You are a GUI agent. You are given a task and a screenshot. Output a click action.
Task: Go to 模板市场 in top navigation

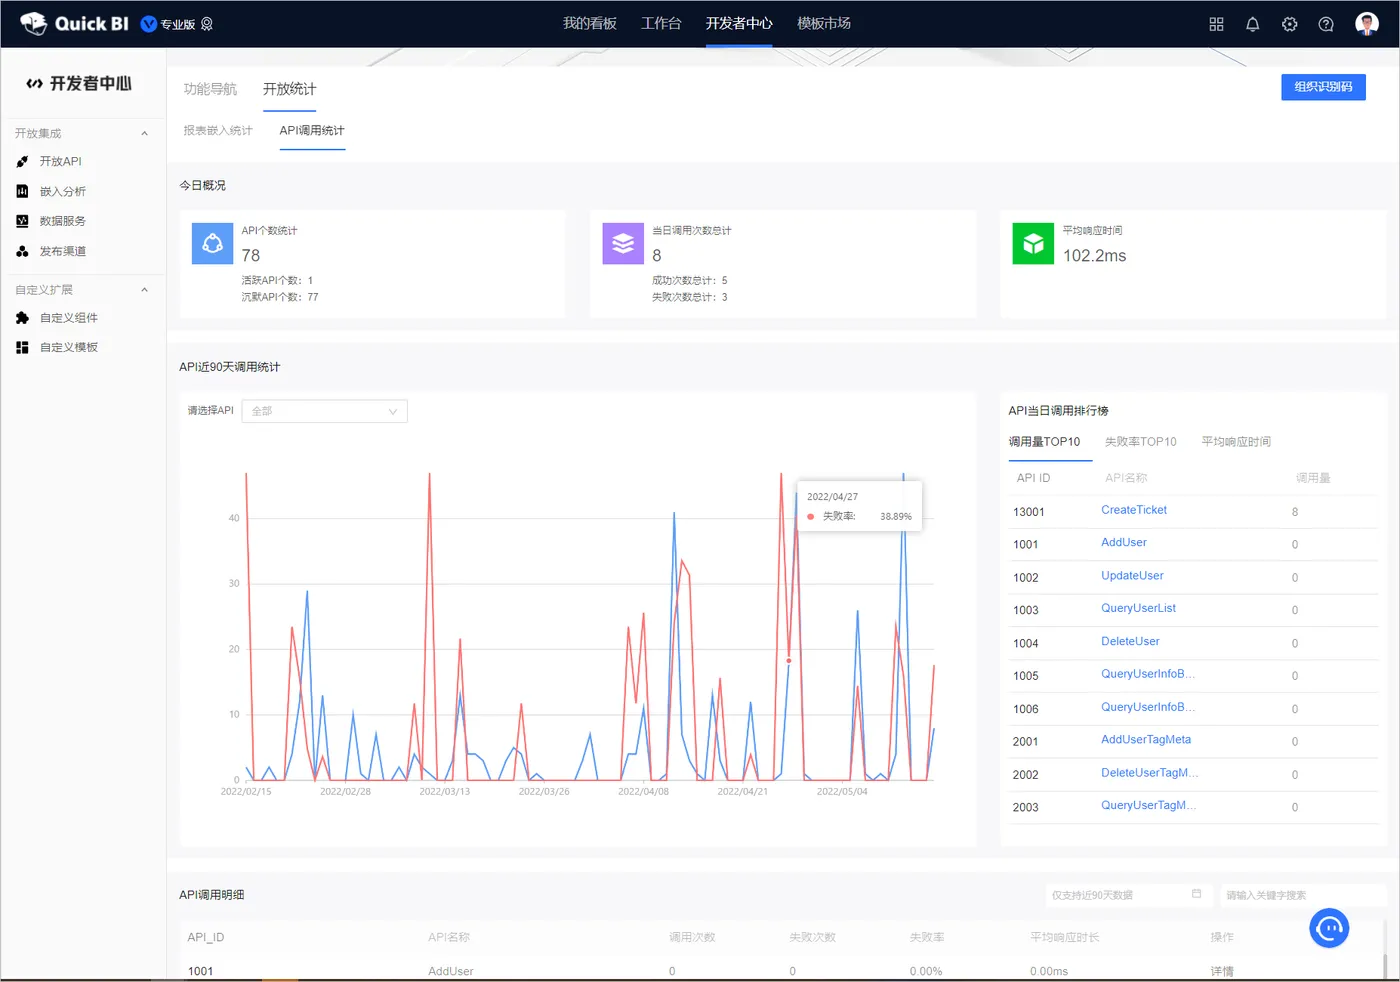coord(824,24)
